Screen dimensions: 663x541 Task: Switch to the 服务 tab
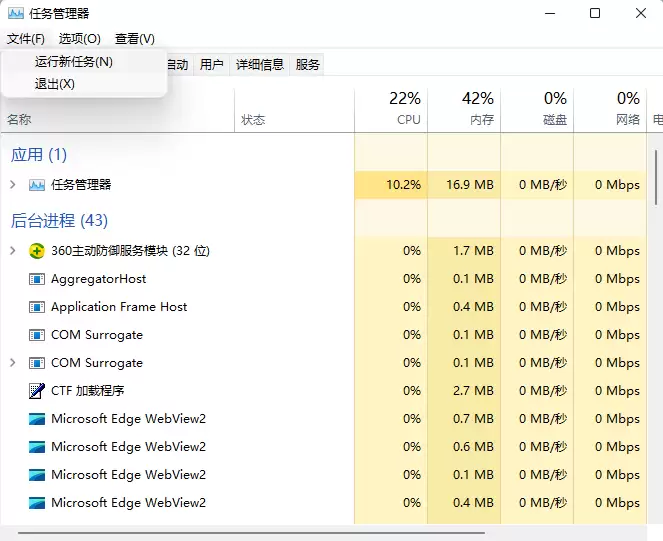coord(308,65)
